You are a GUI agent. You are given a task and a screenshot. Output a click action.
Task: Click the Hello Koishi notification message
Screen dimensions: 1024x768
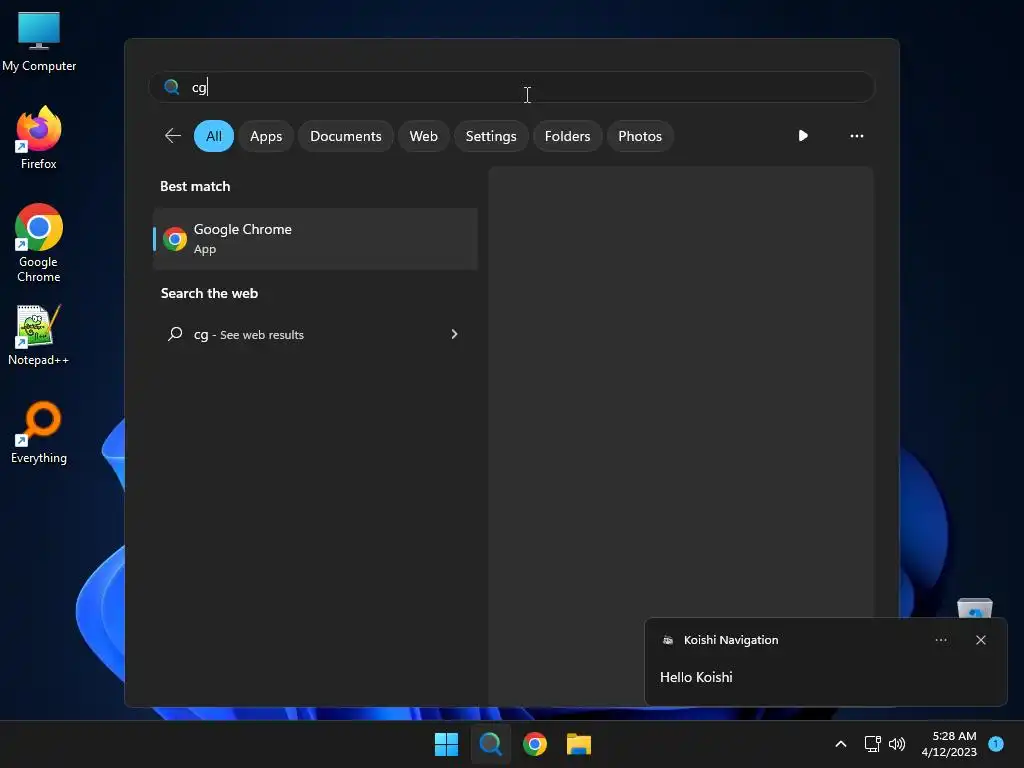point(696,677)
